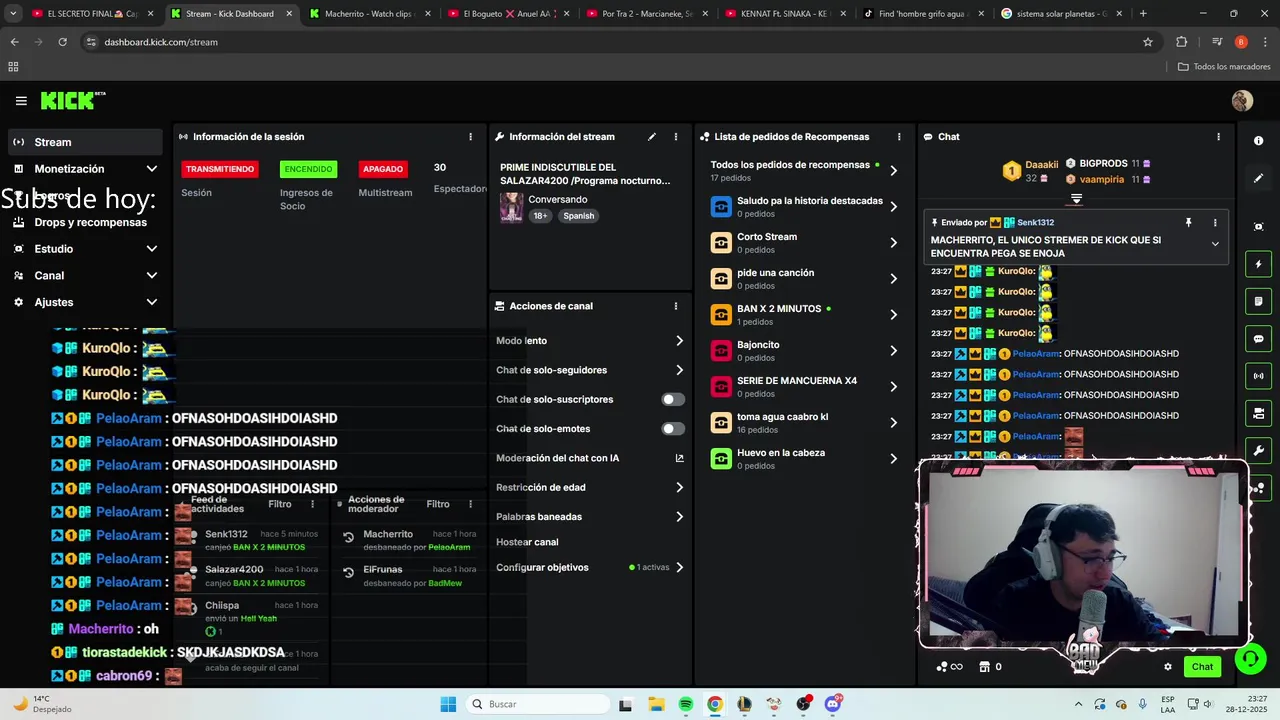This screenshot has width=1280, height=720.
Task: Collapse the chat gift leaderboard arrow
Action: 1076,199
